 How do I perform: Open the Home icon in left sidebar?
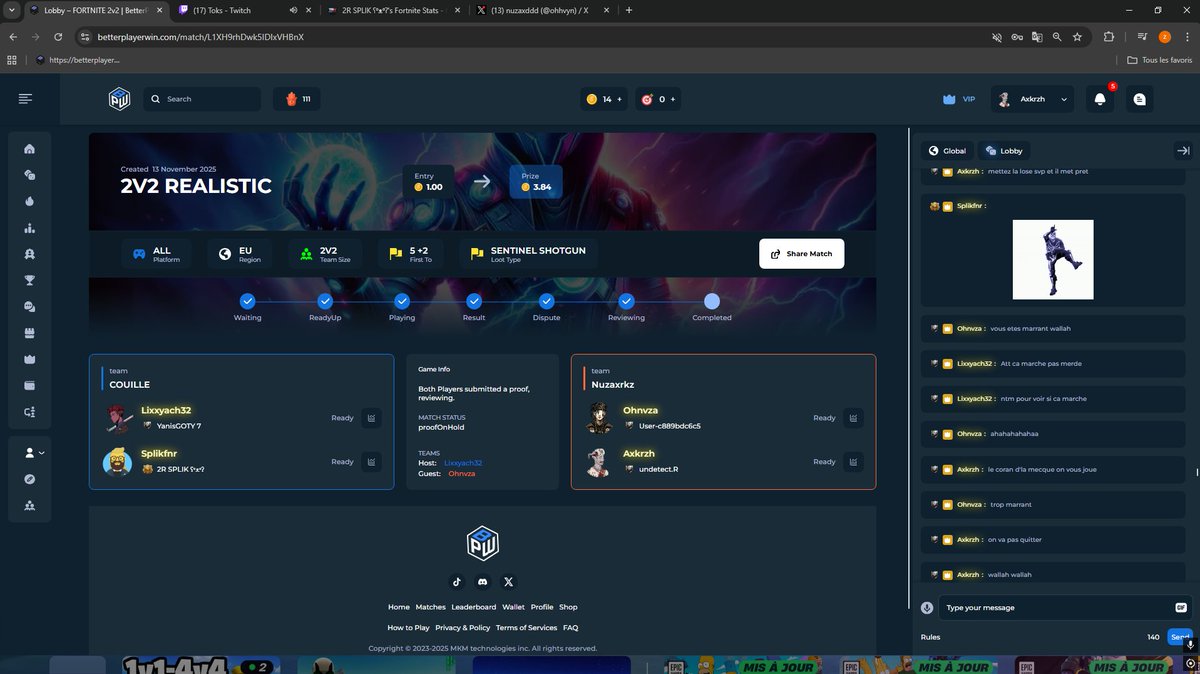point(30,149)
